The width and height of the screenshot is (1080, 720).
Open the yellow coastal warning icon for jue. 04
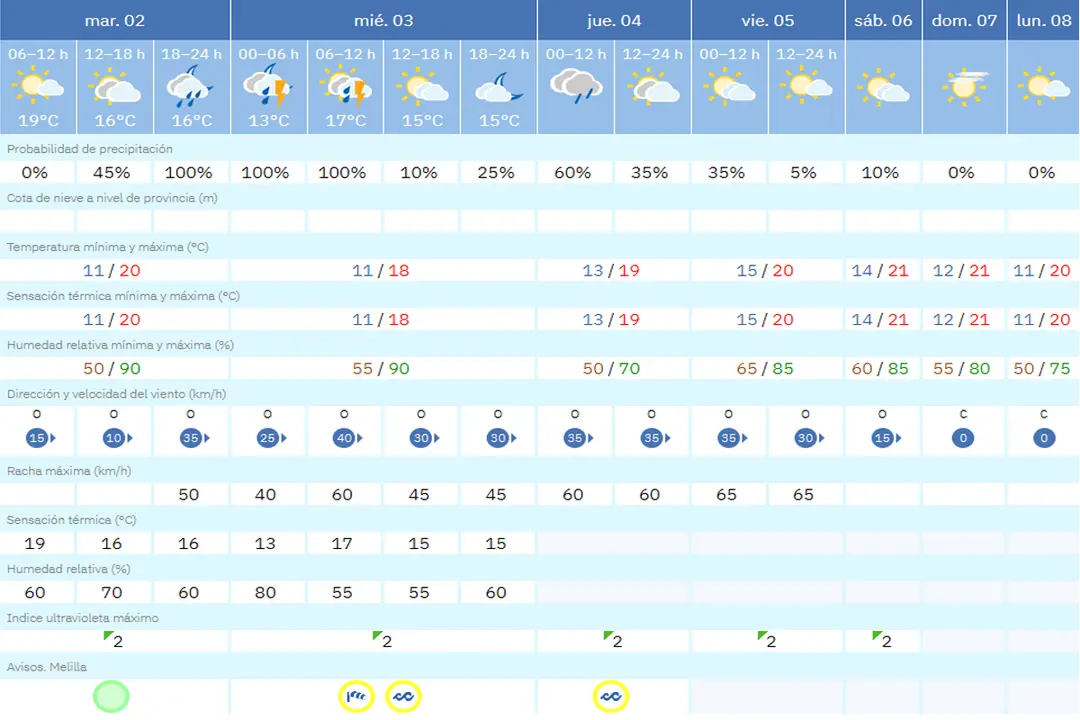[x=610, y=696]
